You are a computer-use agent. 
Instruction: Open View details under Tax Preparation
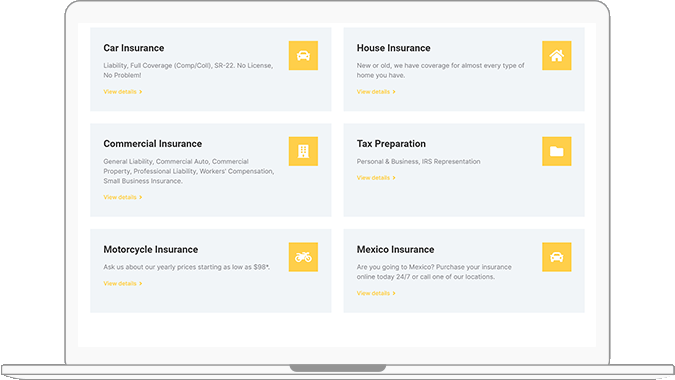[x=376, y=178]
